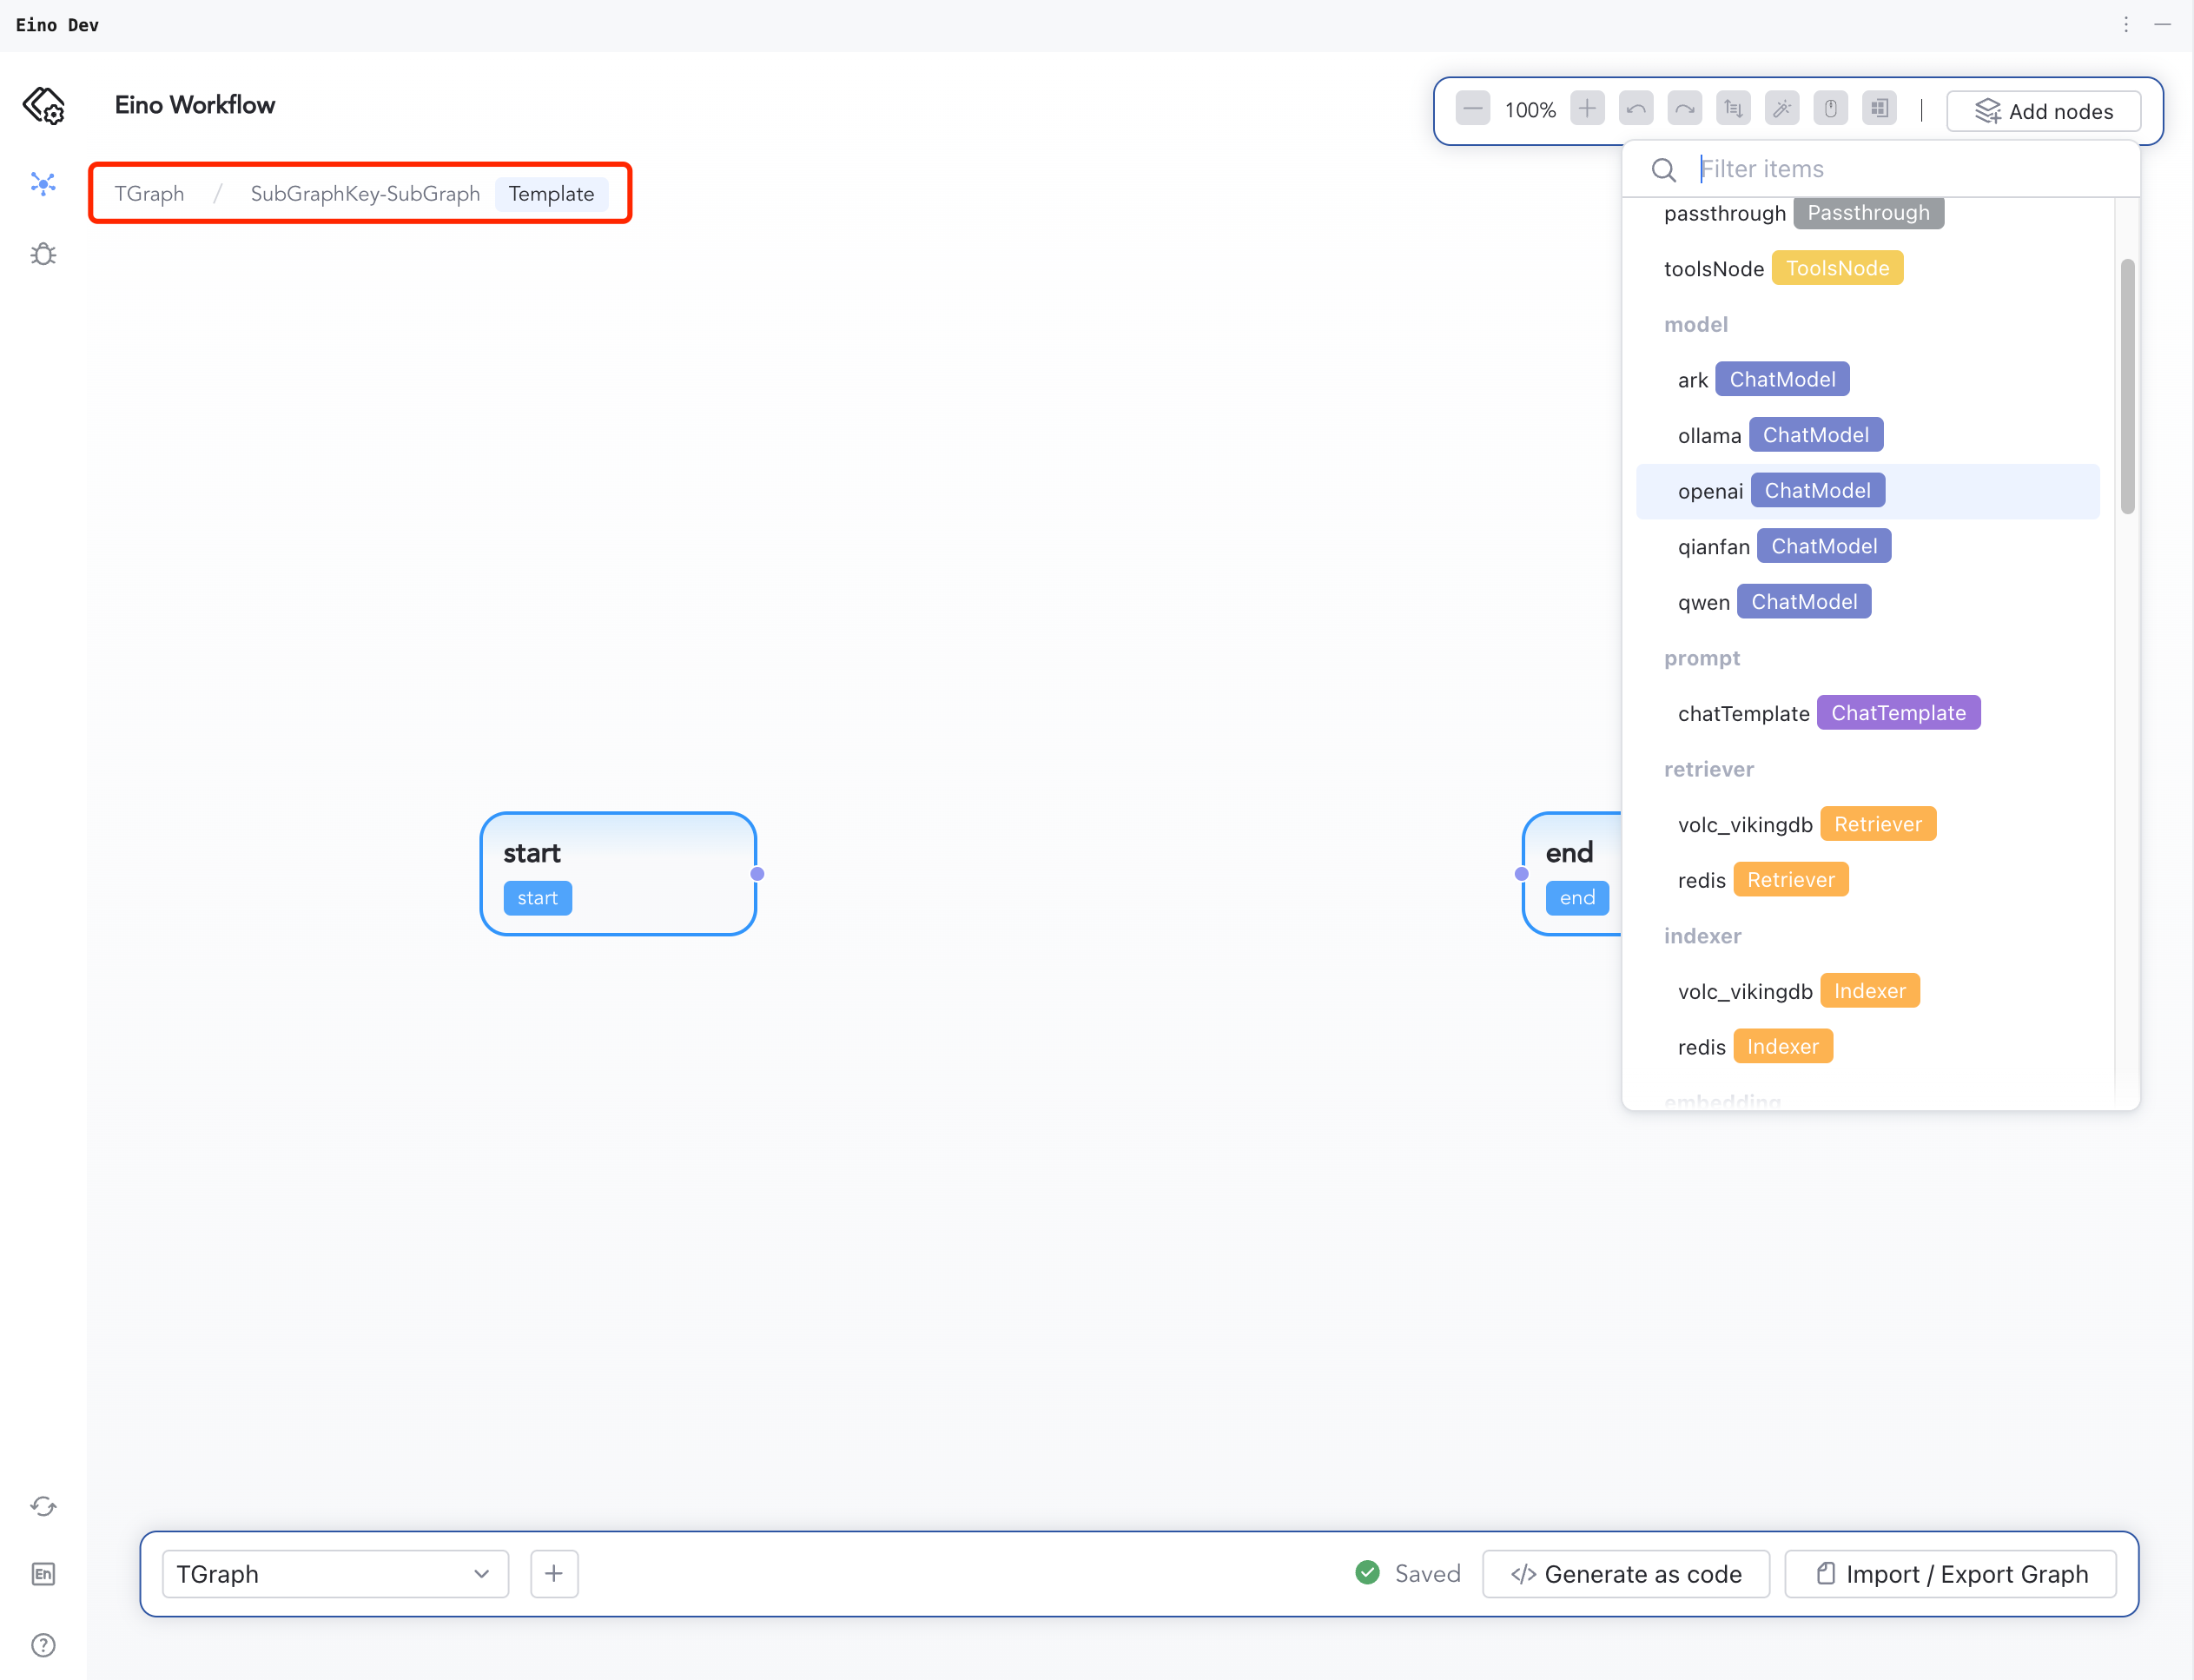Select the graph workflow sidebar icon
This screenshot has height=1680, width=2194.
[x=43, y=183]
